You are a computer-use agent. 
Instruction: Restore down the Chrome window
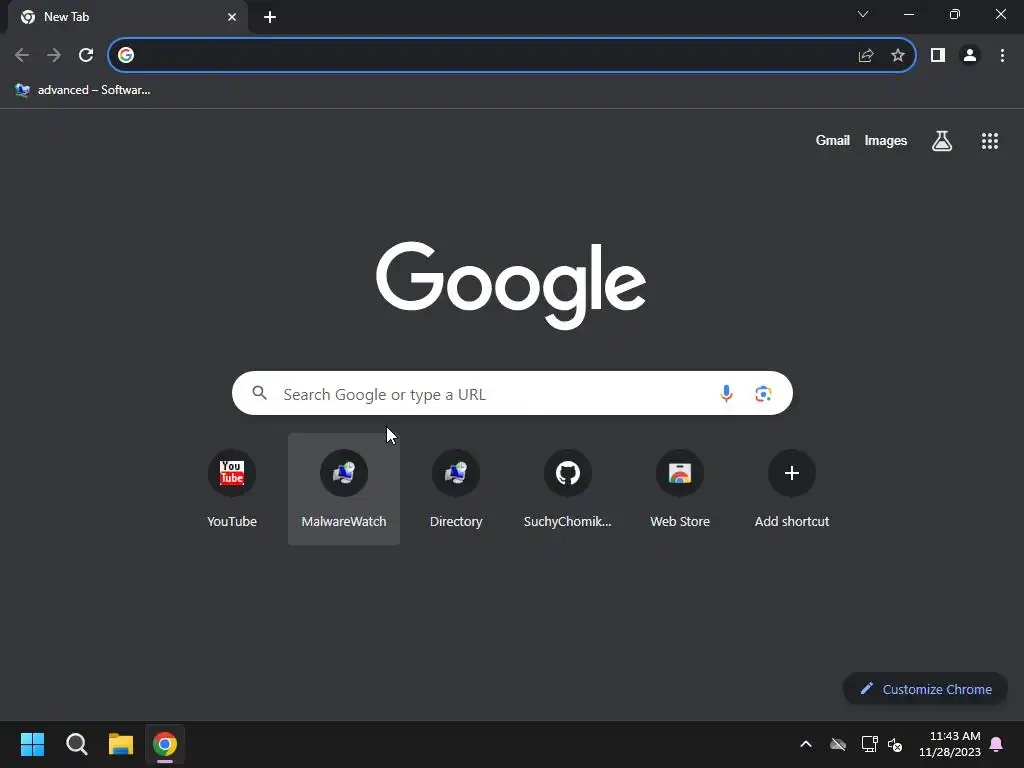pos(954,14)
